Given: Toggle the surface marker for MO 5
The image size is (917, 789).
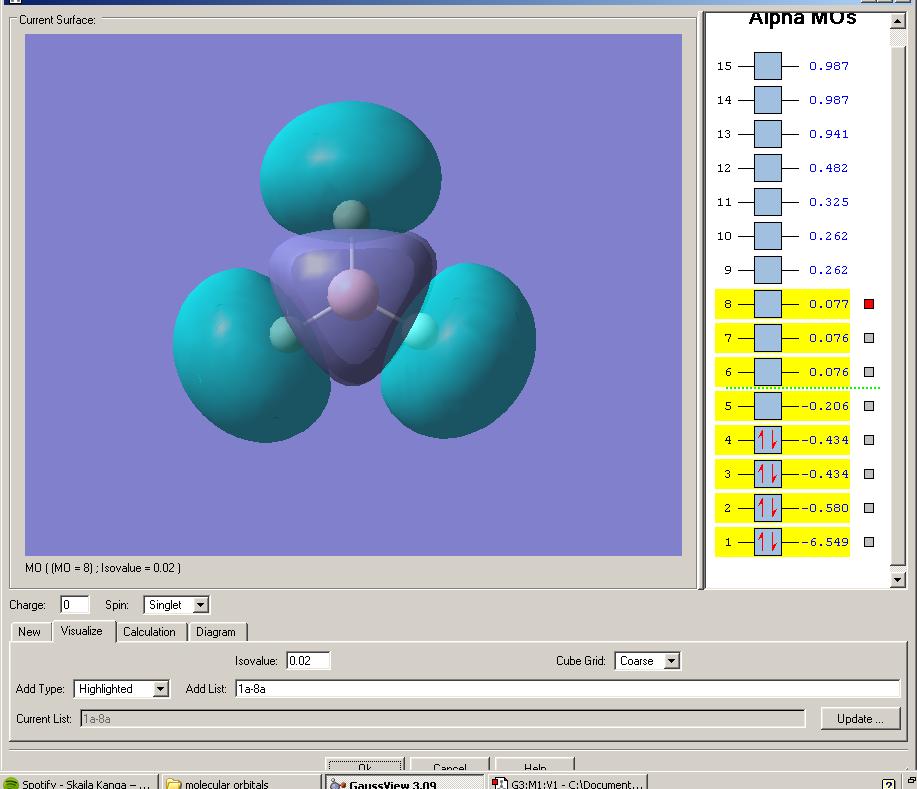Looking at the screenshot, I should 869,406.
